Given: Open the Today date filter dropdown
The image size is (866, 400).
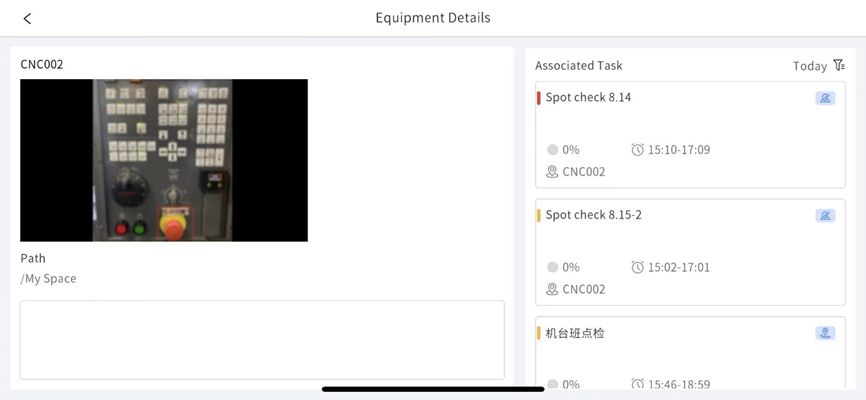Looking at the screenshot, I should pos(809,66).
